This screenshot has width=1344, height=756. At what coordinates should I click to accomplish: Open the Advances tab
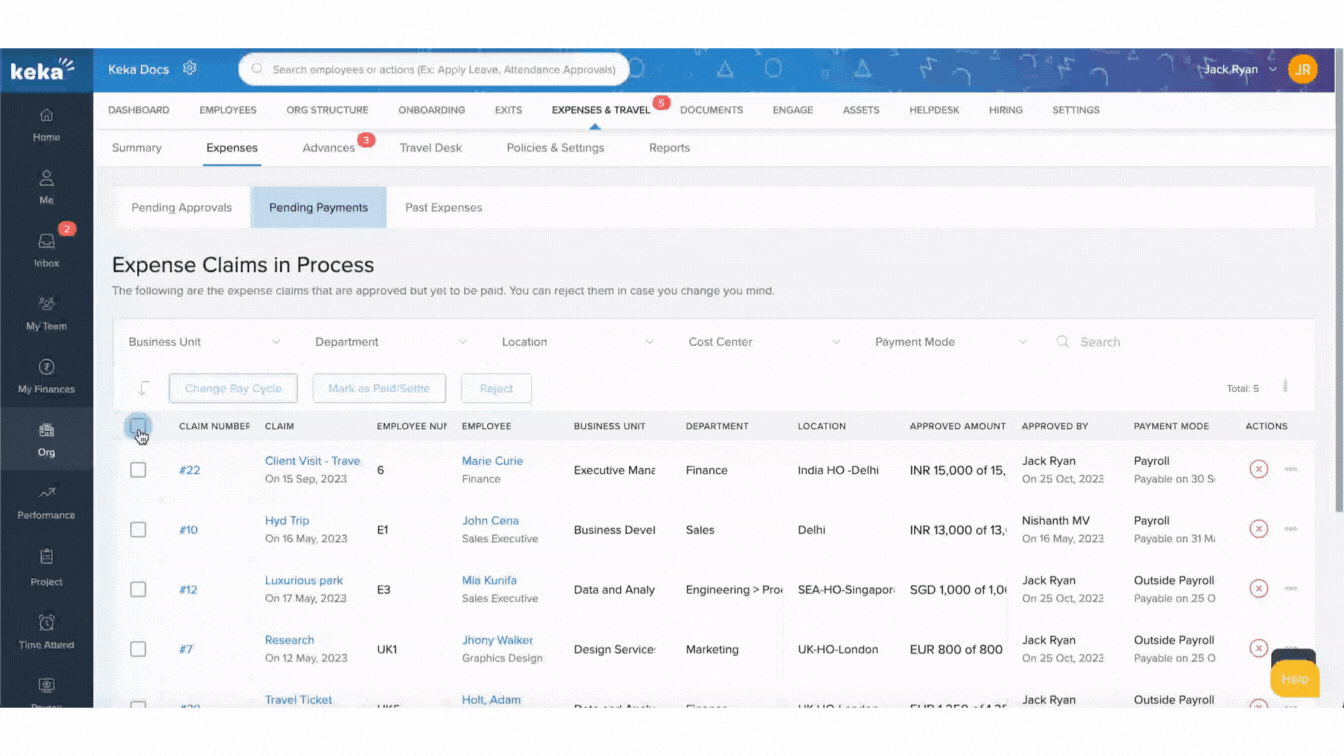[x=329, y=148]
